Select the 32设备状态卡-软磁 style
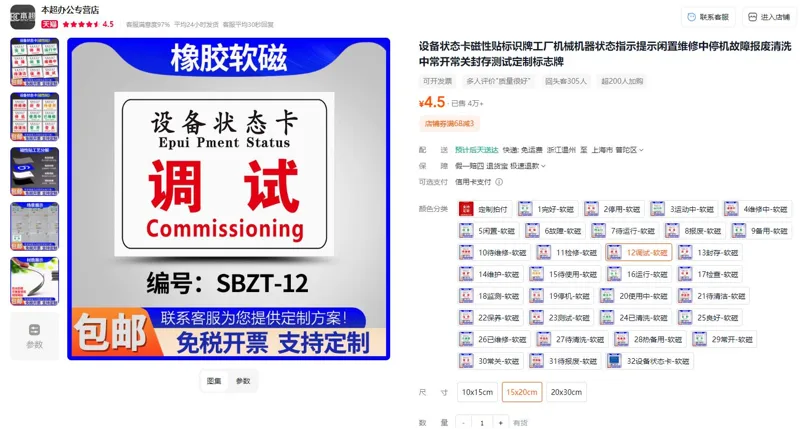This screenshot has width=800, height=429. (650, 361)
